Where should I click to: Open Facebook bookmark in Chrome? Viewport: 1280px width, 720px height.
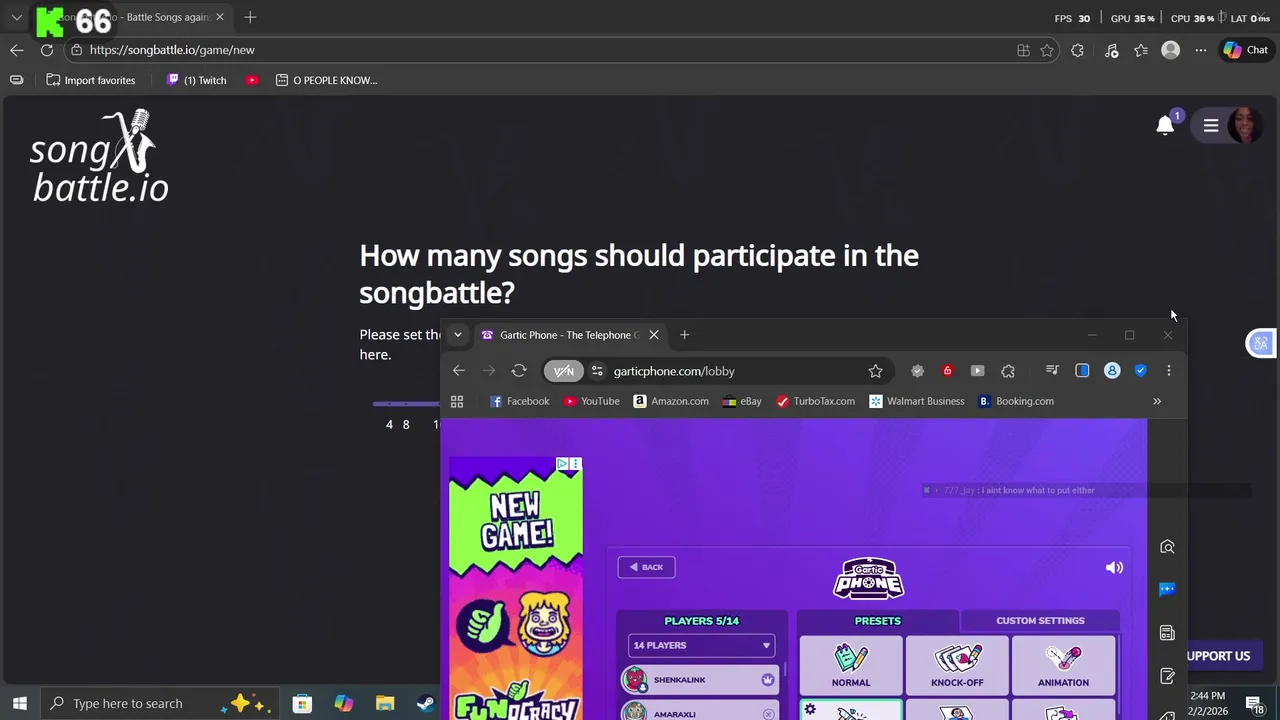[x=519, y=401]
